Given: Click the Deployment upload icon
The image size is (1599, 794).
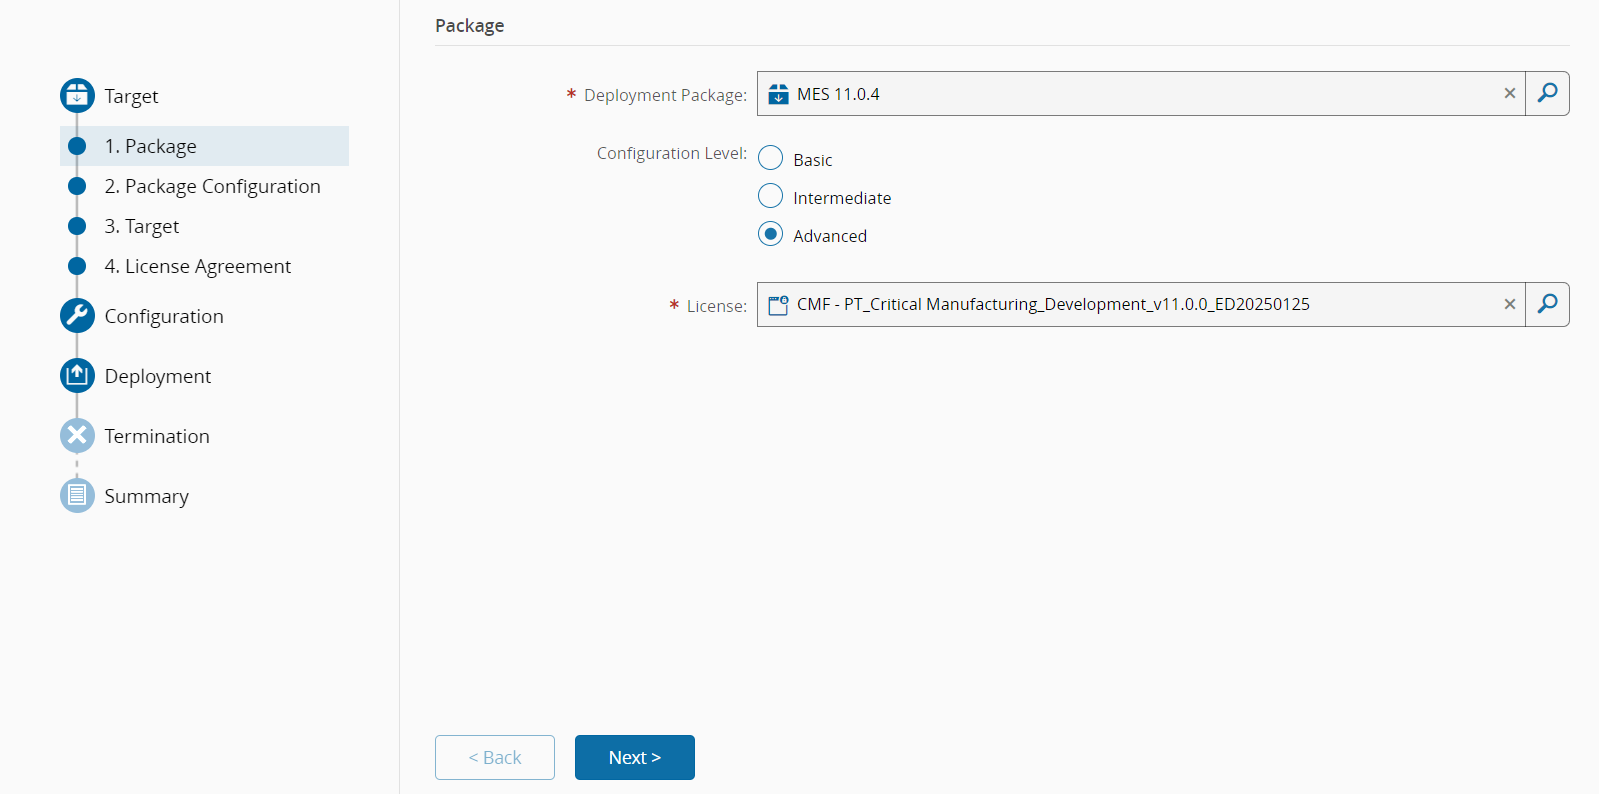Looking at the screenshot, I should (77, 376).
